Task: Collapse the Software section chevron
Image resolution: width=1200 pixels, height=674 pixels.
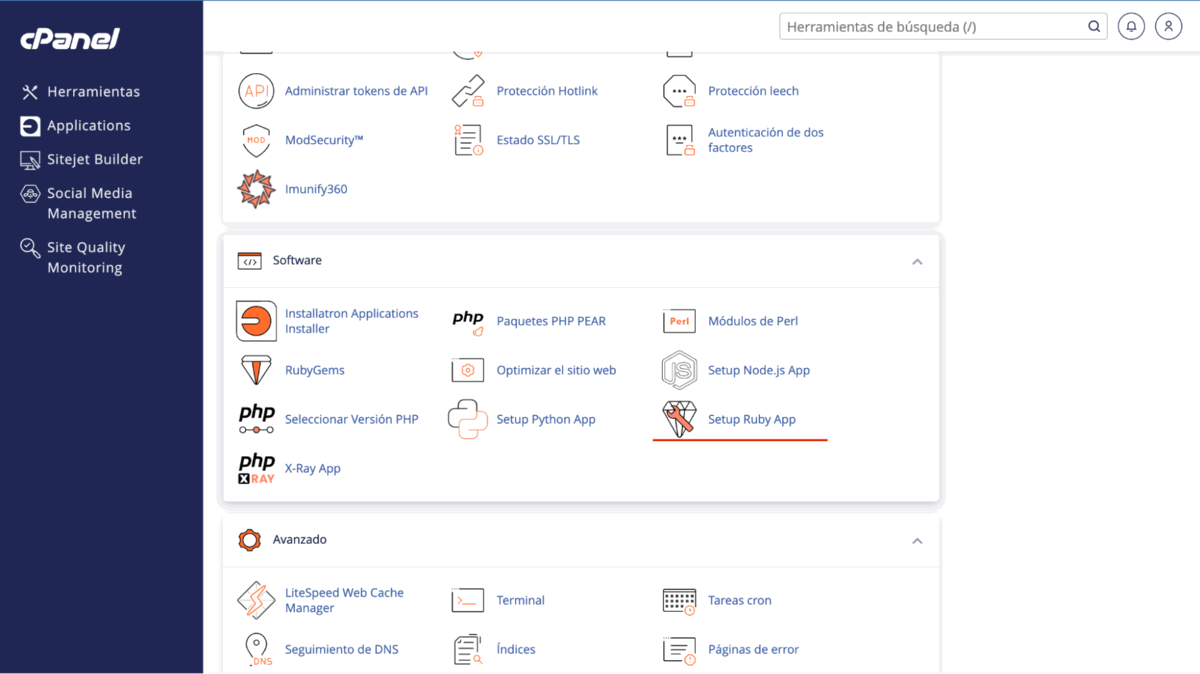Action: click(x=917, y=262)
